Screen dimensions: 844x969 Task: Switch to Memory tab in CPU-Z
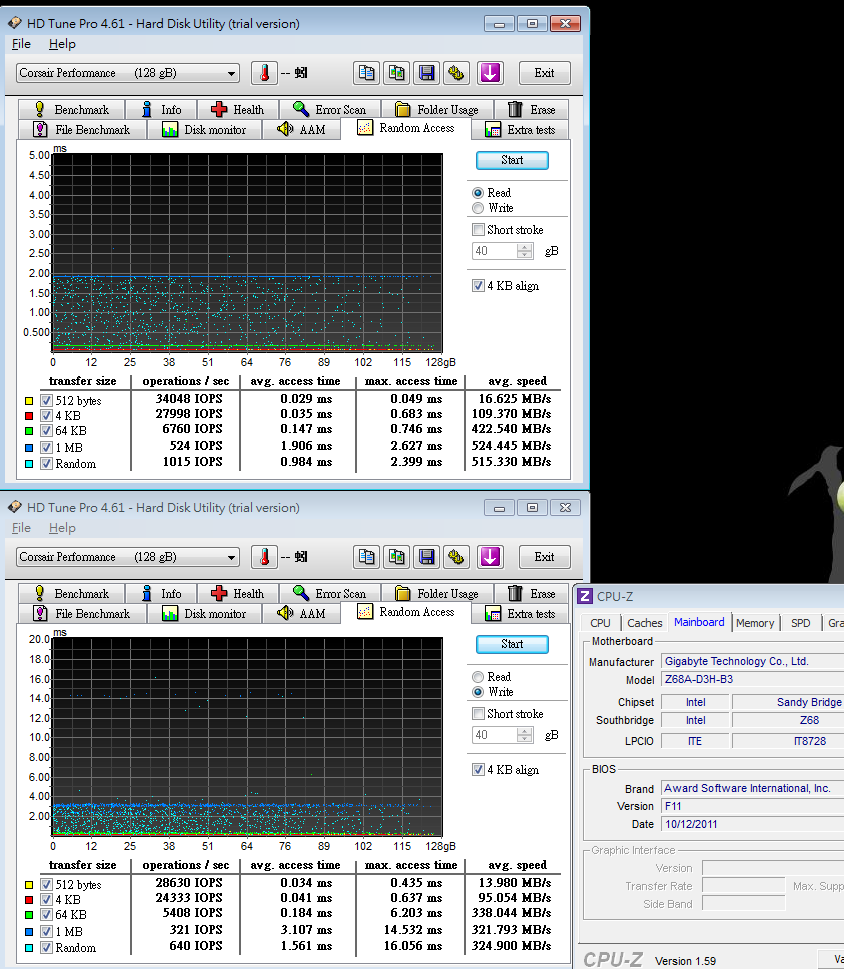pos(755,623)
